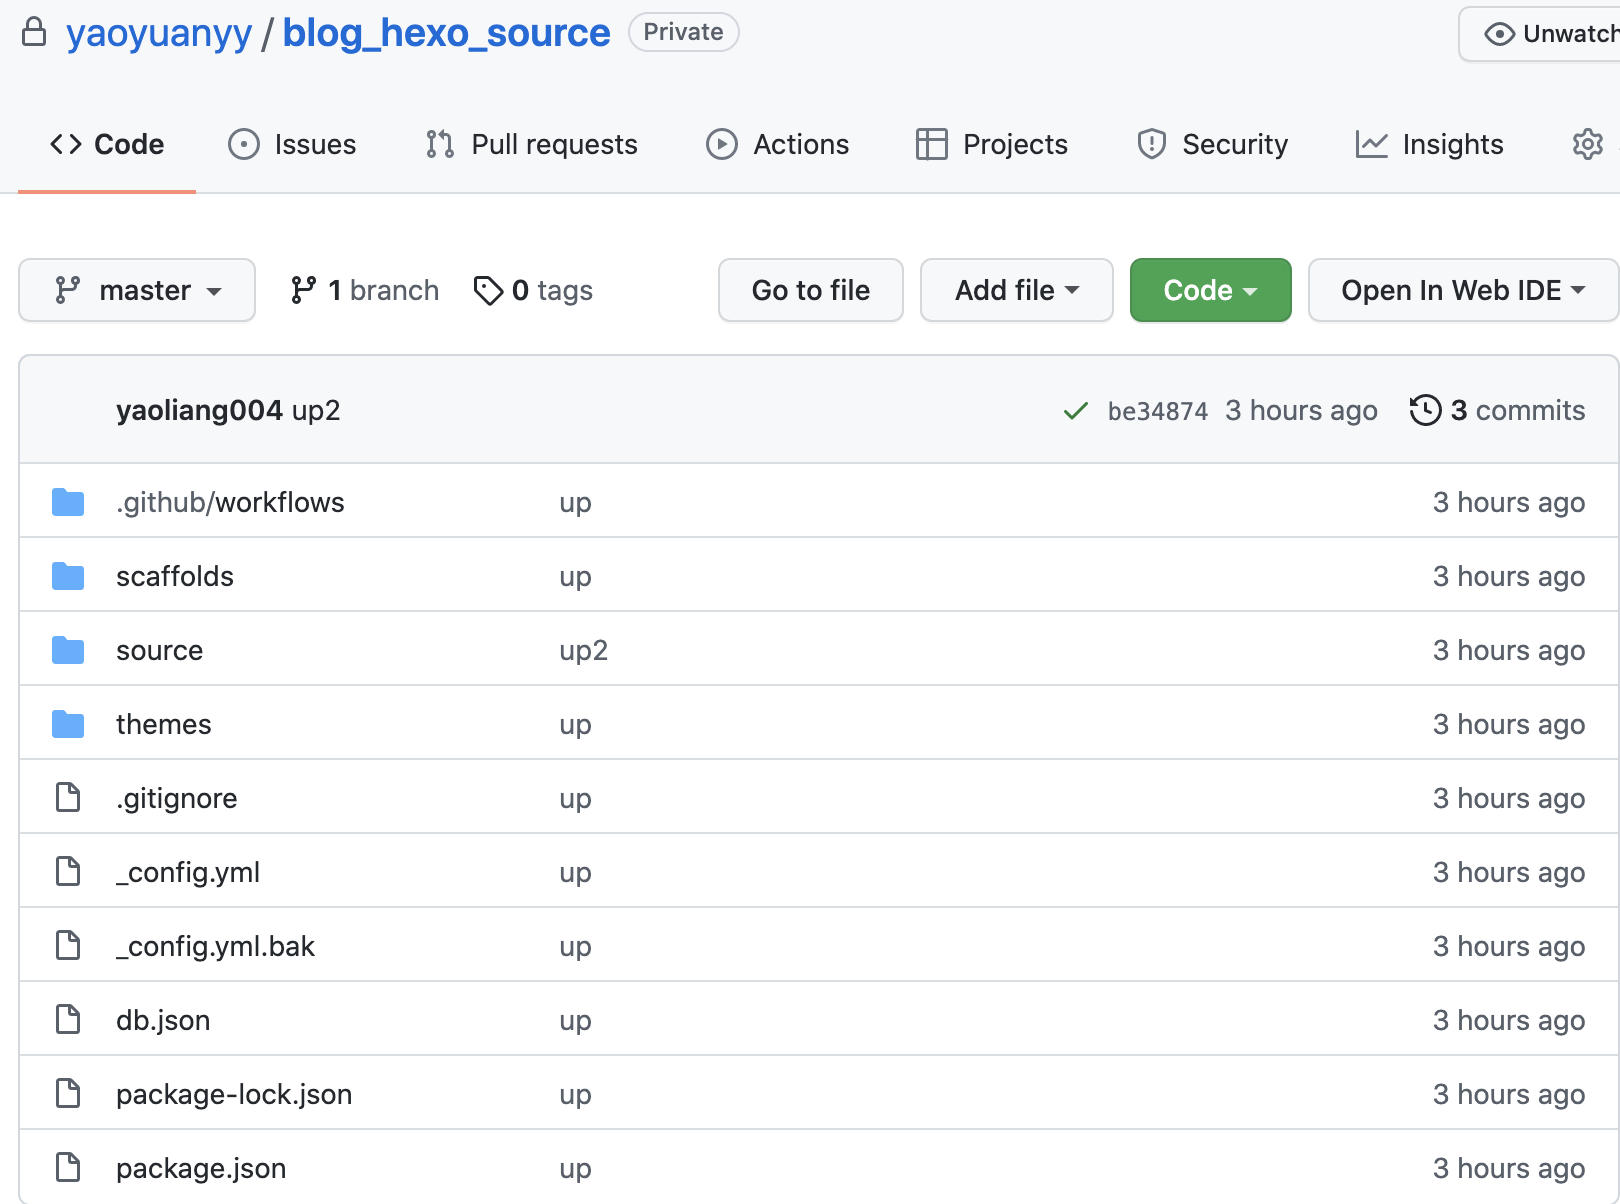The image size is (1620, 1204).
Task: Click the folder icon beside scaffolds
Action: pos(68,576)
